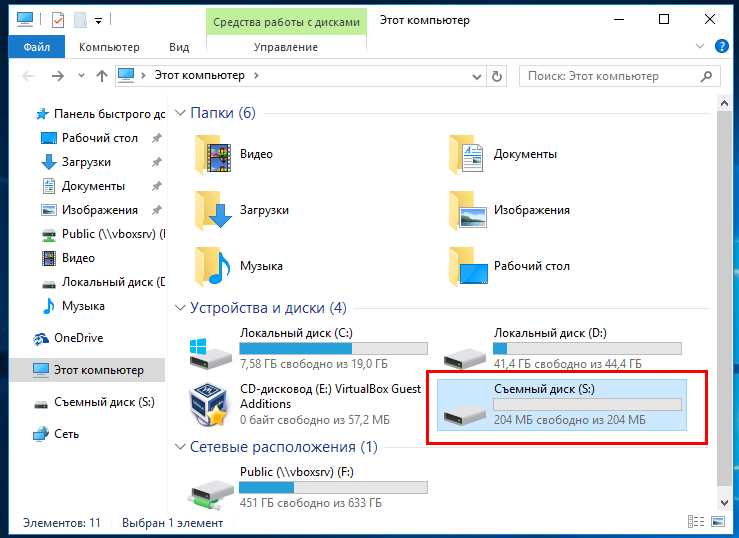This screenshot has width=739, height=538.
Task: Open the Рабочий стол folder icon in Папки
Action: pos(468,266)
